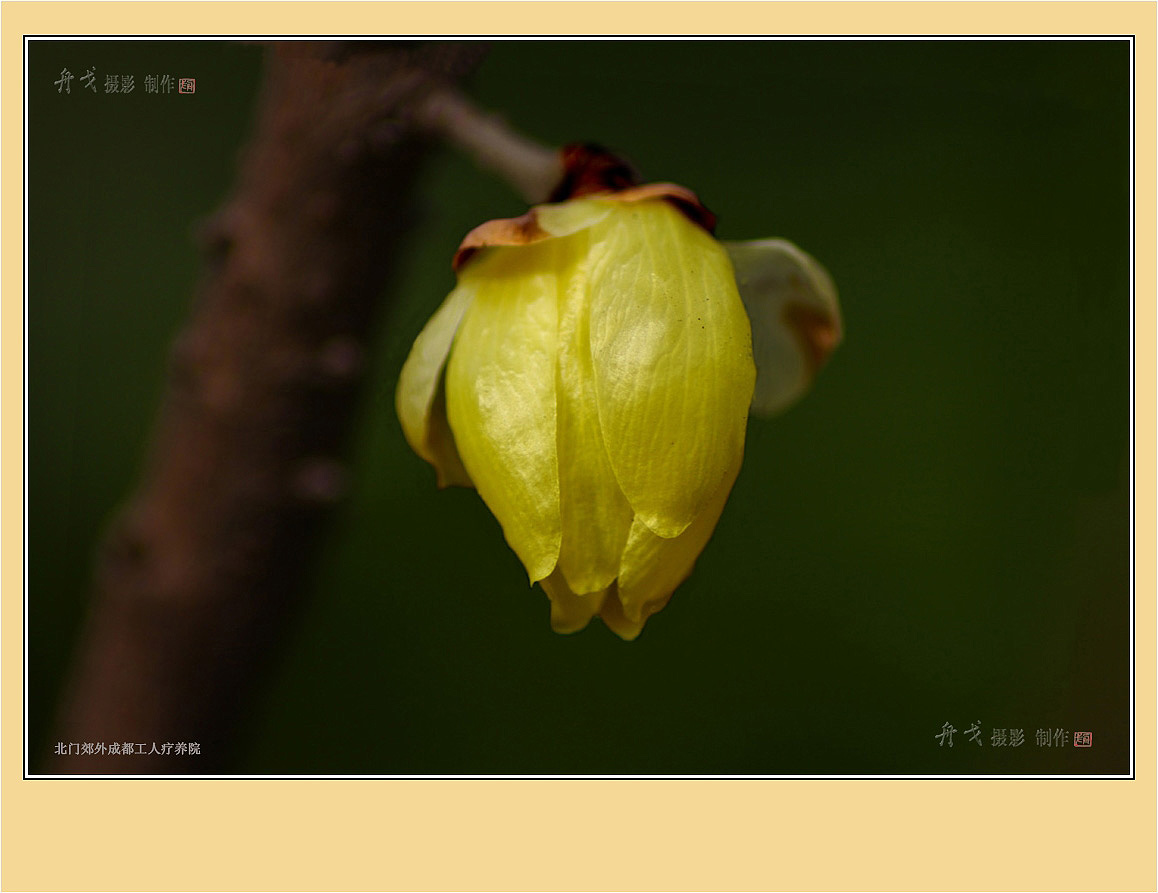Click the top-left 摄影 watermark text
1158x893 pixels.
click(x=119, y=85)
